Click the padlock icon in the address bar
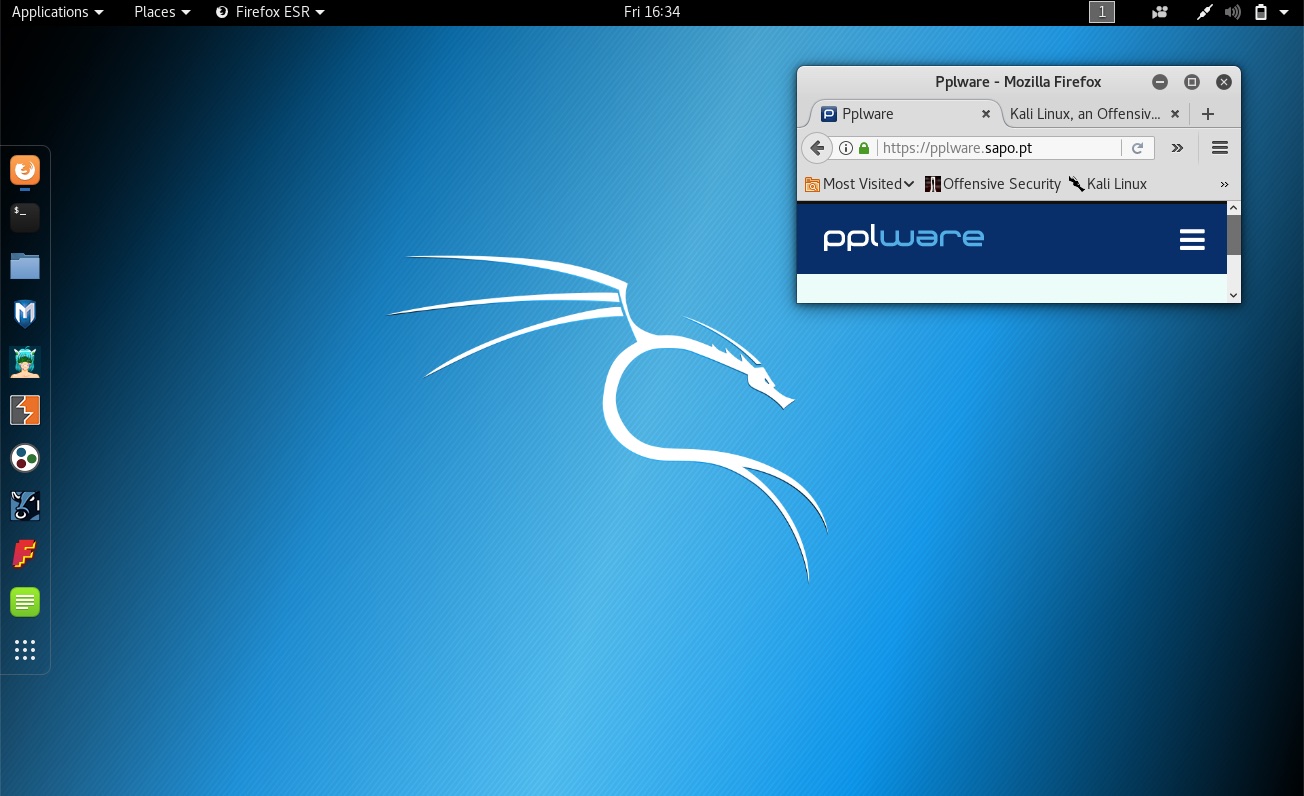 [x=864, y=147]
